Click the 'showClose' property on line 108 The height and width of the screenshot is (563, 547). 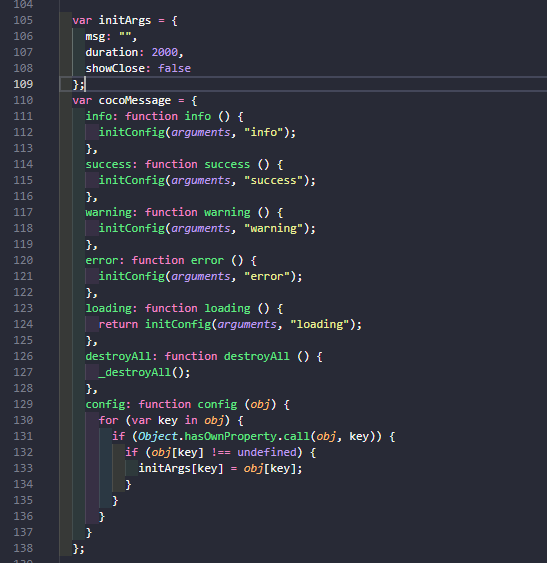pos(115,68)
